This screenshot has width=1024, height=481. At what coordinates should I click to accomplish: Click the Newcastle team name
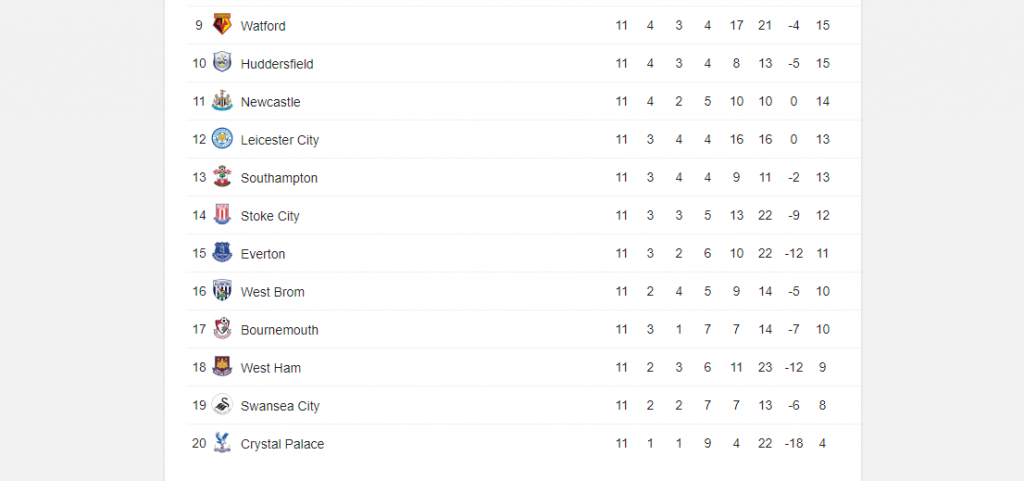(x=270, y=102)
